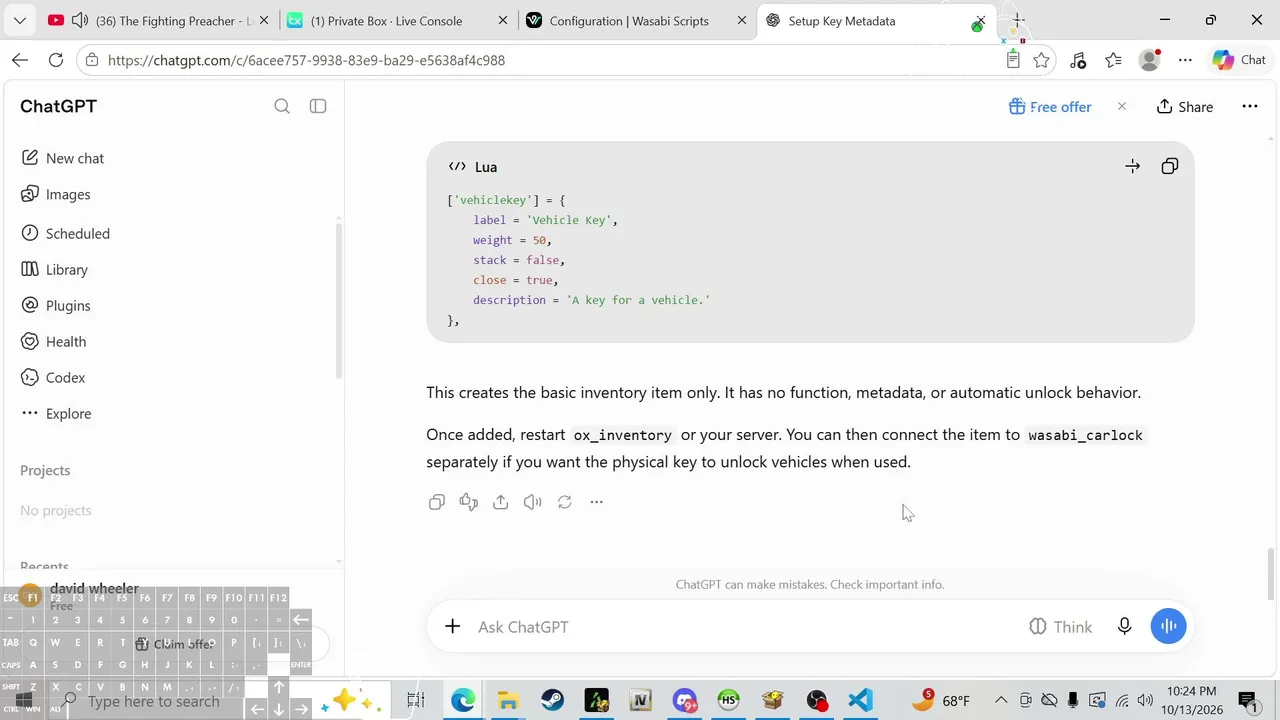Viewport: 1280px width, 720px height.
Task: Add this page to favorites star
Action: (x=1042, y=60)
